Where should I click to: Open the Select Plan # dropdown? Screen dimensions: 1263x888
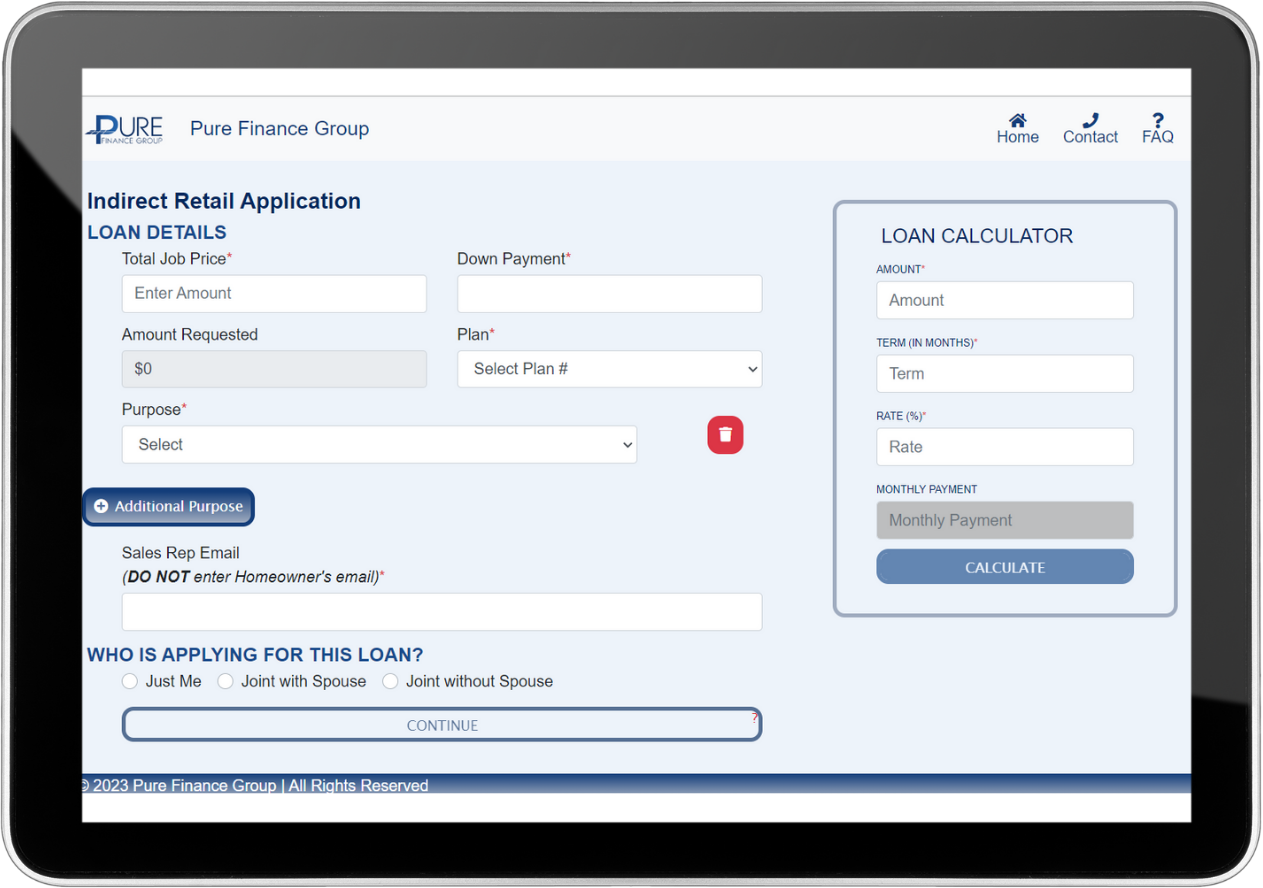click(609, 369)
